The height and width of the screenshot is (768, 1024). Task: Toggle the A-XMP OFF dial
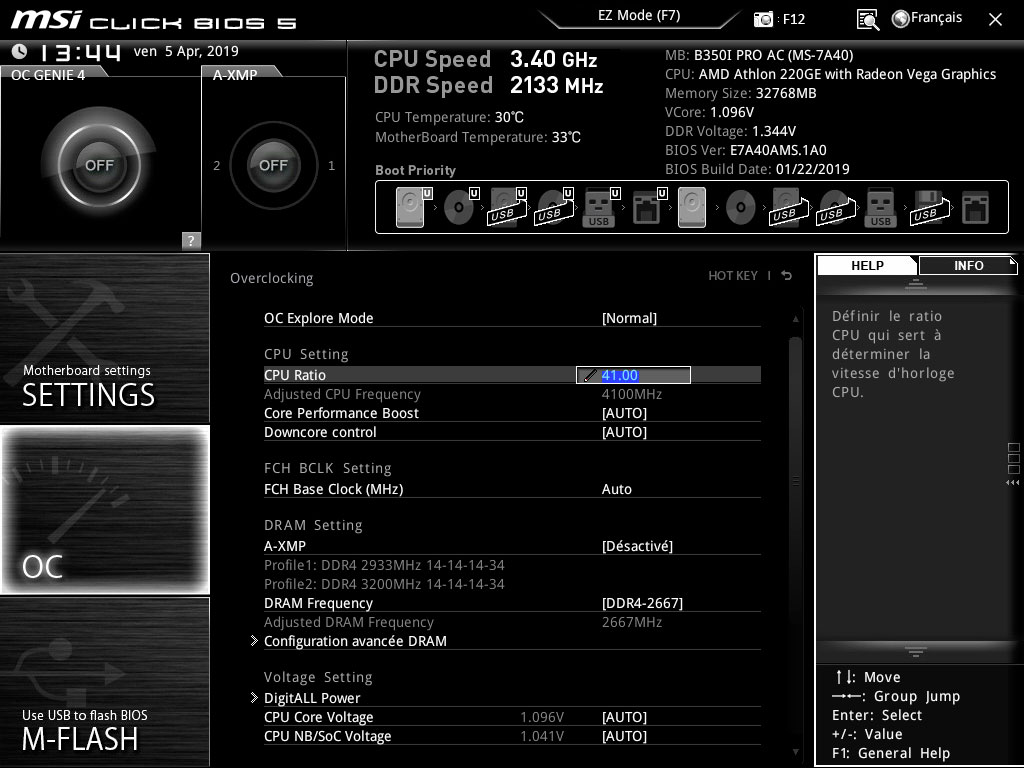click(x=273, y=164)
